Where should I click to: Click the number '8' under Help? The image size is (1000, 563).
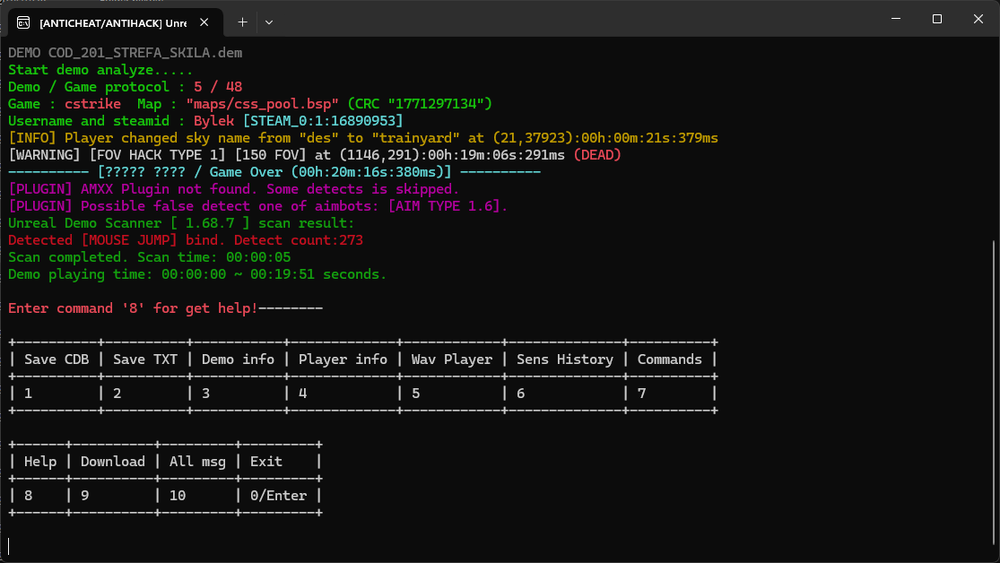pyautogui.click(x=28, y=495)
